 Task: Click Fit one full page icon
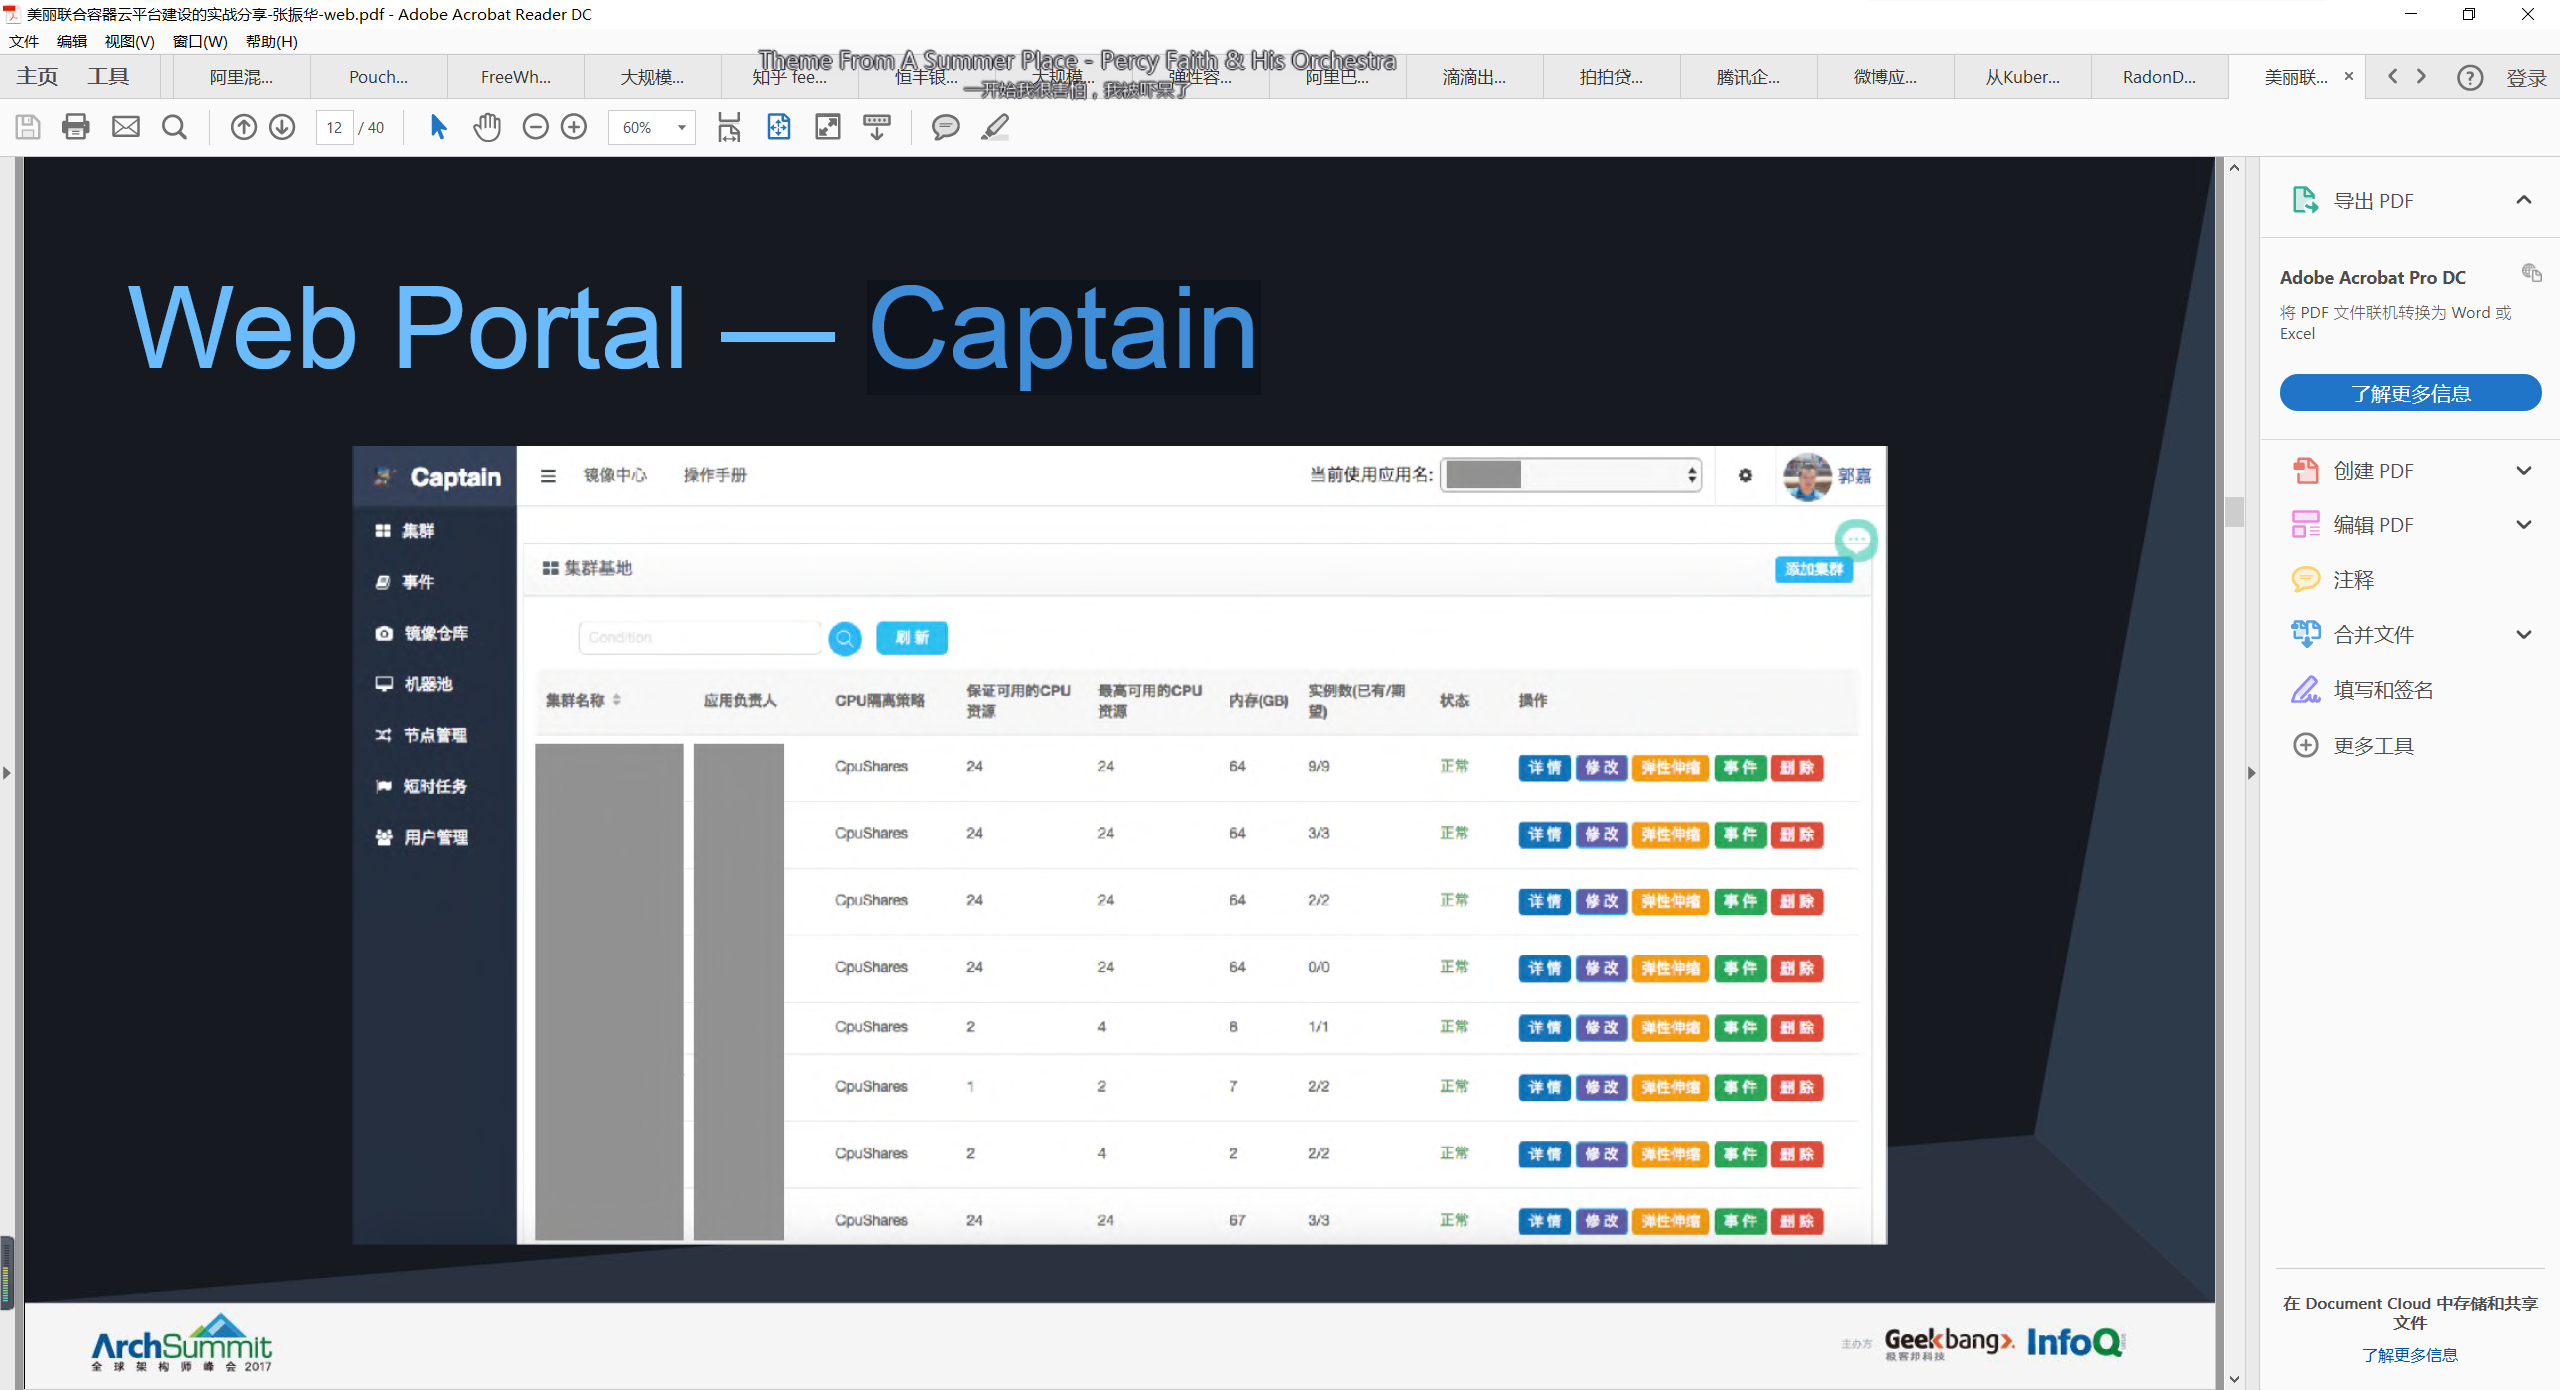(779, 127)
